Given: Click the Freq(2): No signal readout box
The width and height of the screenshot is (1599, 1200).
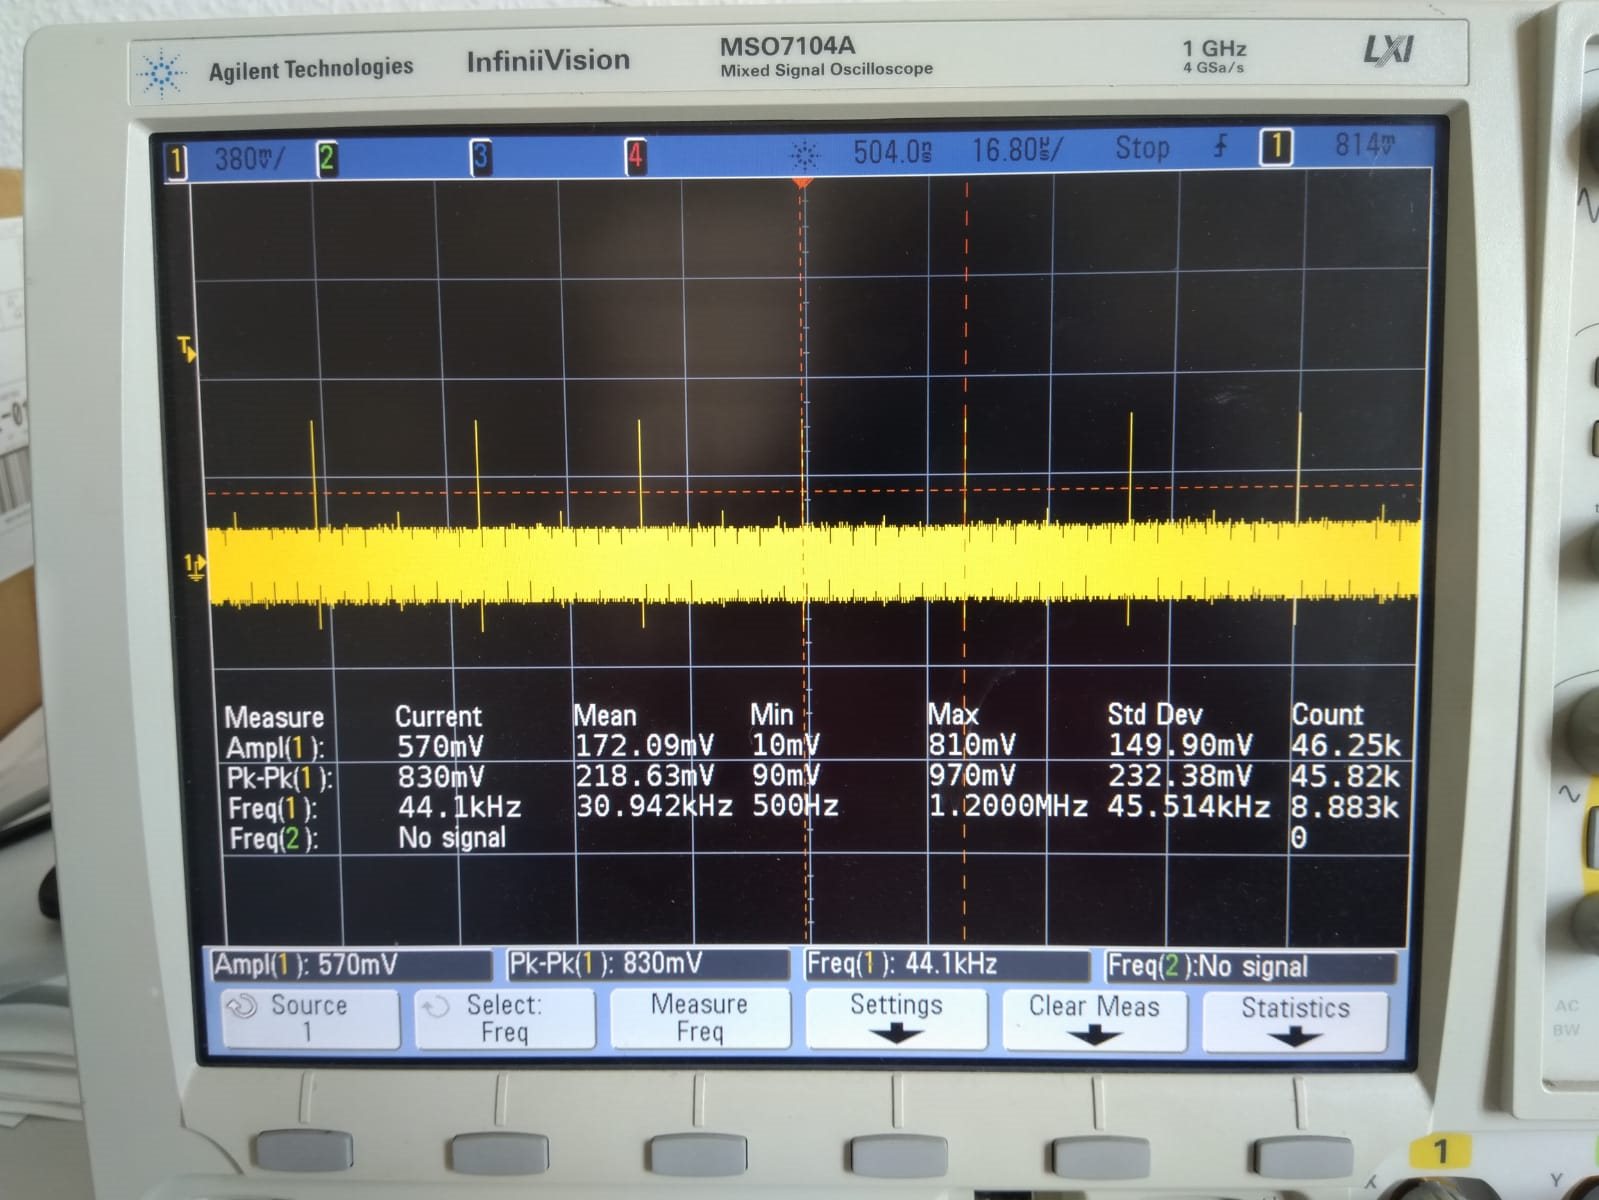Looking at the screenshot, I should [1251, 966].
